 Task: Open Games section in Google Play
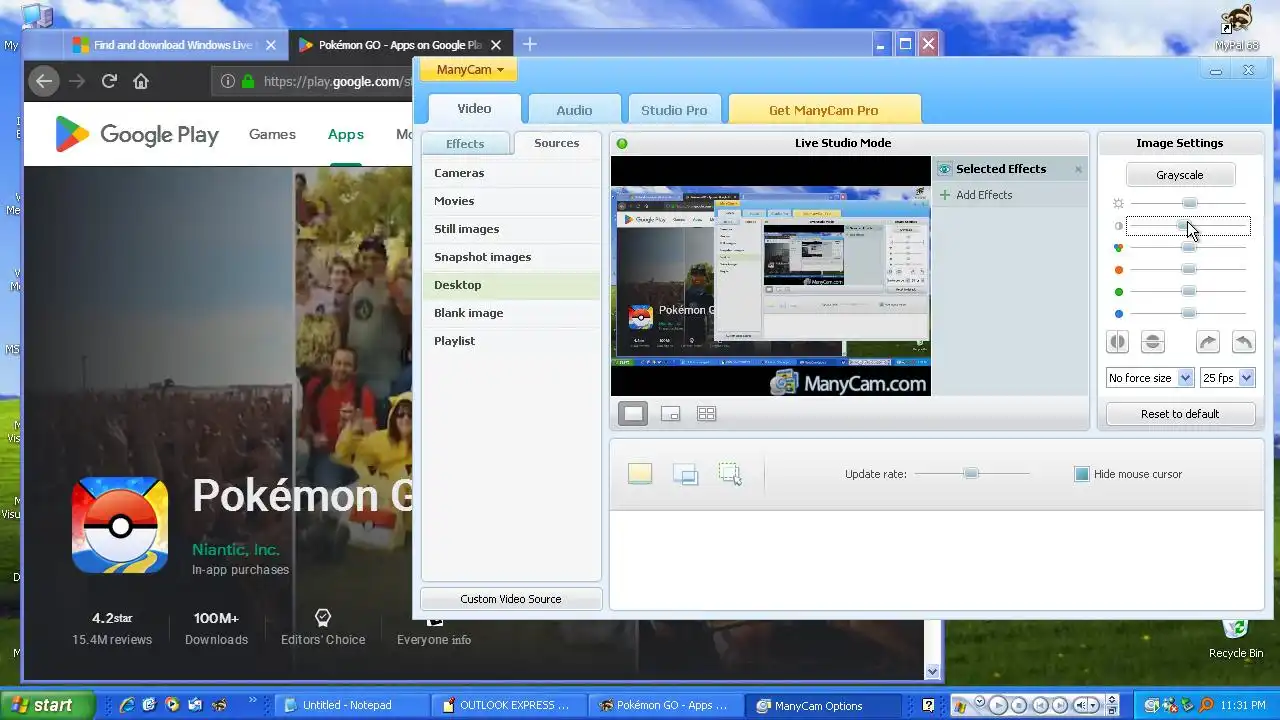coord(272,134)
